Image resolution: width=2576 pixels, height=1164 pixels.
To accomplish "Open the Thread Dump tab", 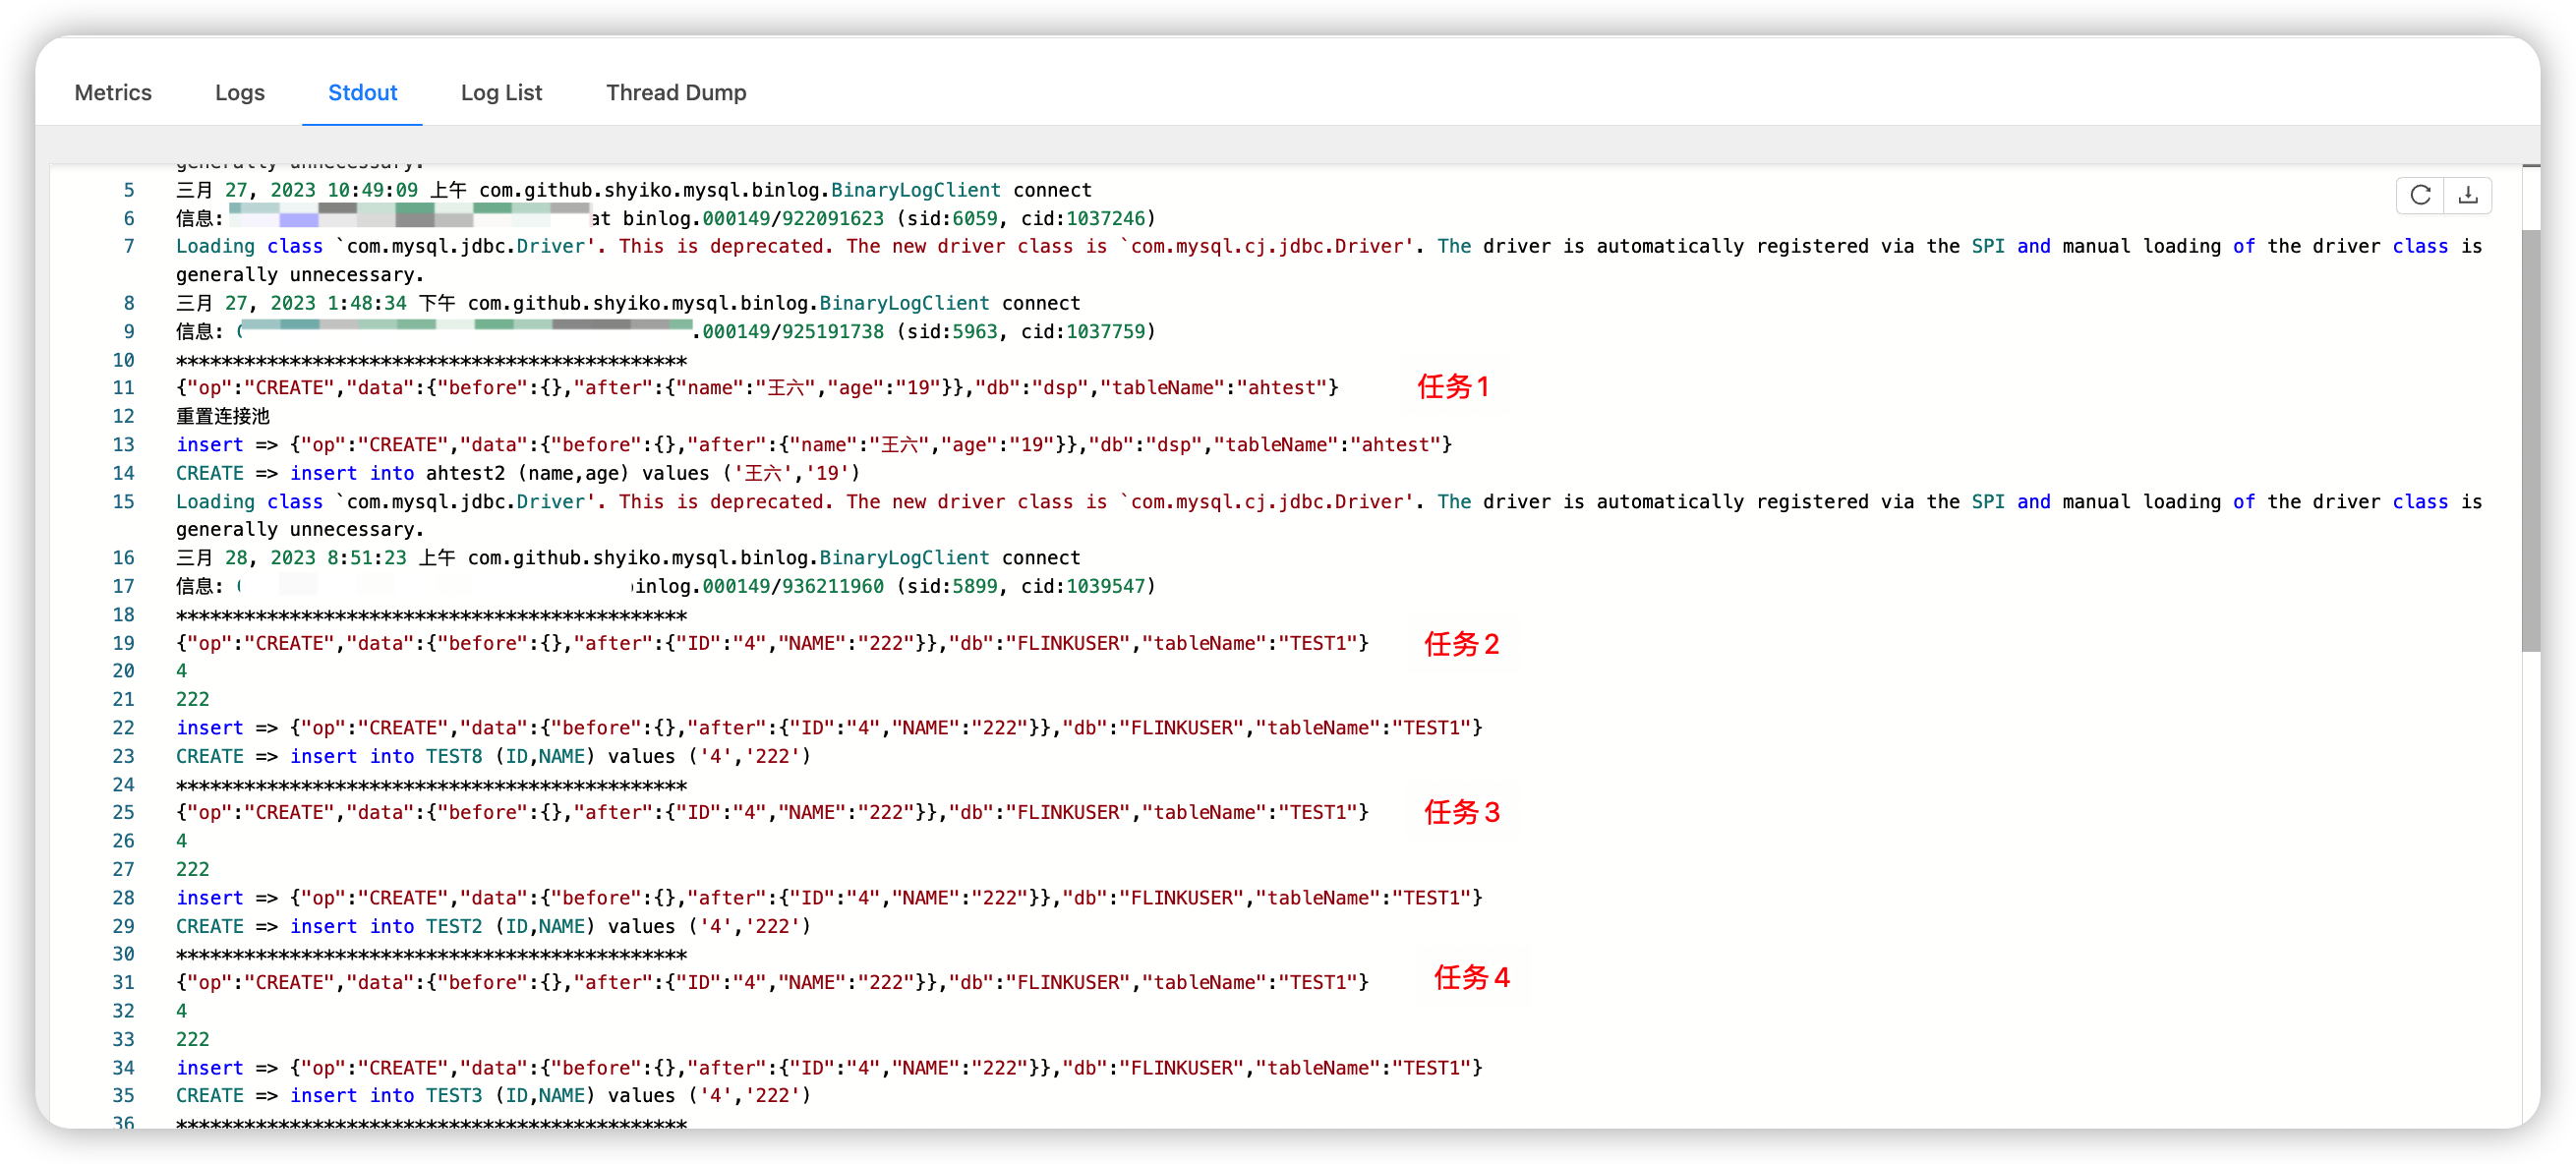I will point(676,92).
